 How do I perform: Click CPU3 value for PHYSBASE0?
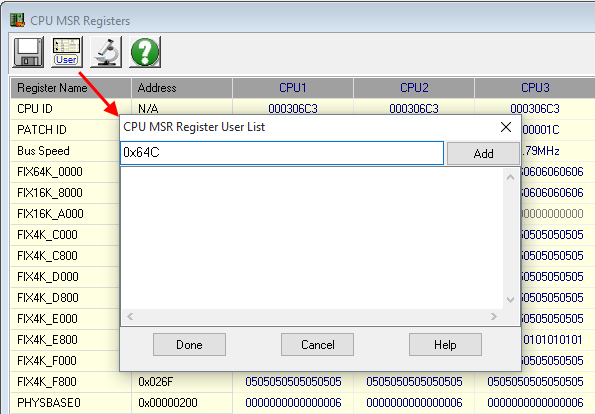[x=535, y=403]
